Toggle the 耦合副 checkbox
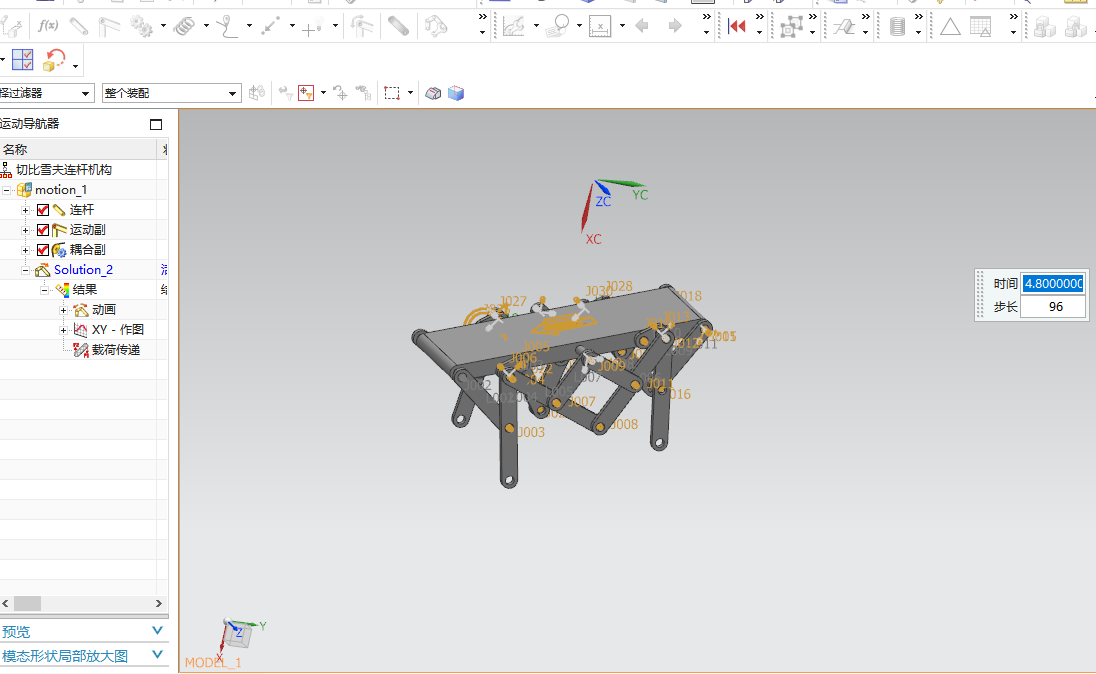This screenshot has width=1096, height=674. point(43,250)
